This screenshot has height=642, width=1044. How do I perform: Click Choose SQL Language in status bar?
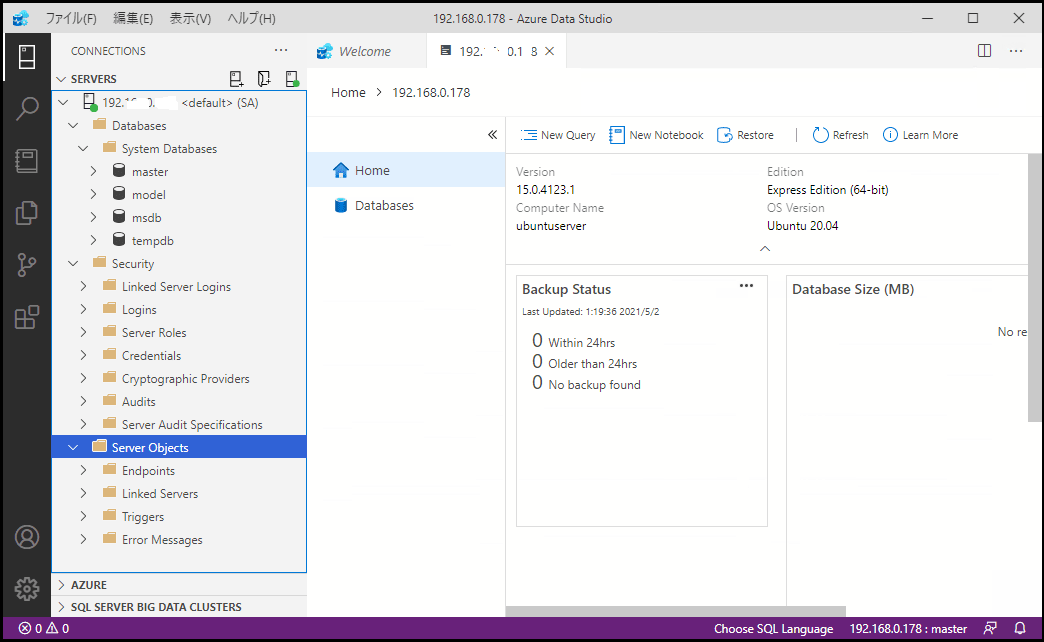point(773,628)
